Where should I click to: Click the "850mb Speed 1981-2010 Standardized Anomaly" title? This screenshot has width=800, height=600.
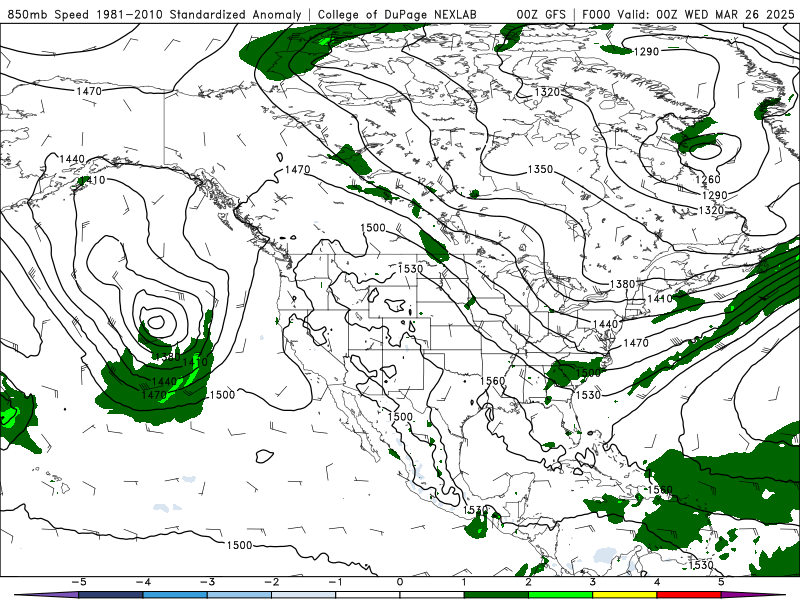[x=154, y=15]
